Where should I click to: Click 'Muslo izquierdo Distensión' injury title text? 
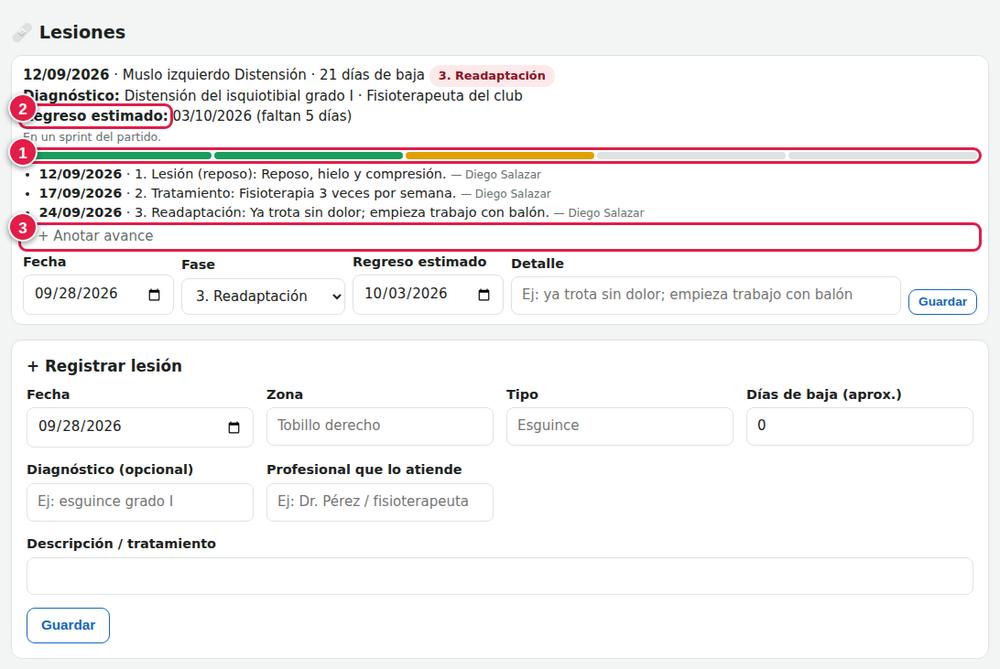(x=214, y=75)
